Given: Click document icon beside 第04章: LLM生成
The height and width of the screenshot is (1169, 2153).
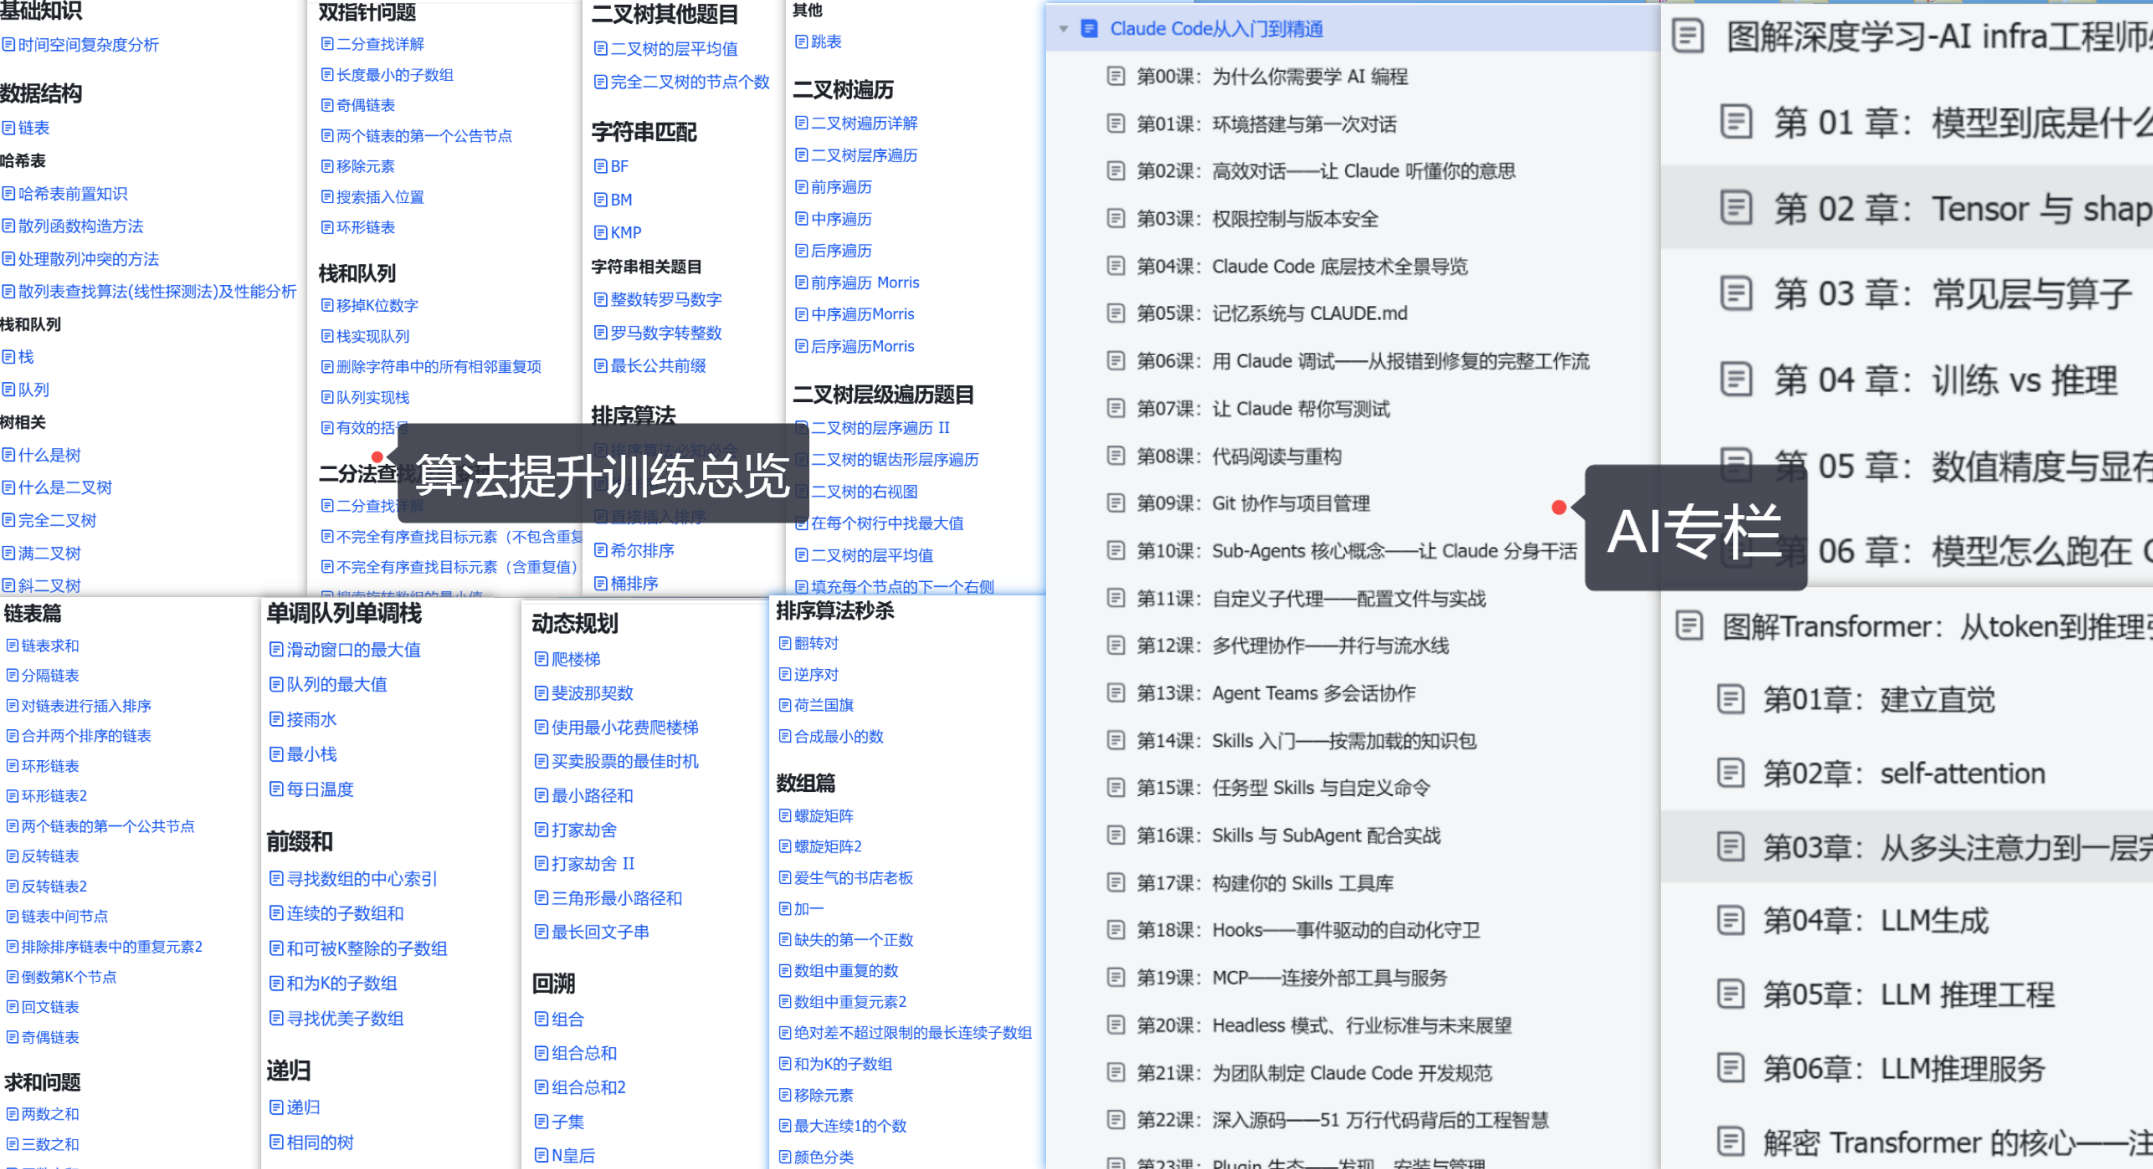Looking at the screenshot, I should click(x=1731, y=920).
